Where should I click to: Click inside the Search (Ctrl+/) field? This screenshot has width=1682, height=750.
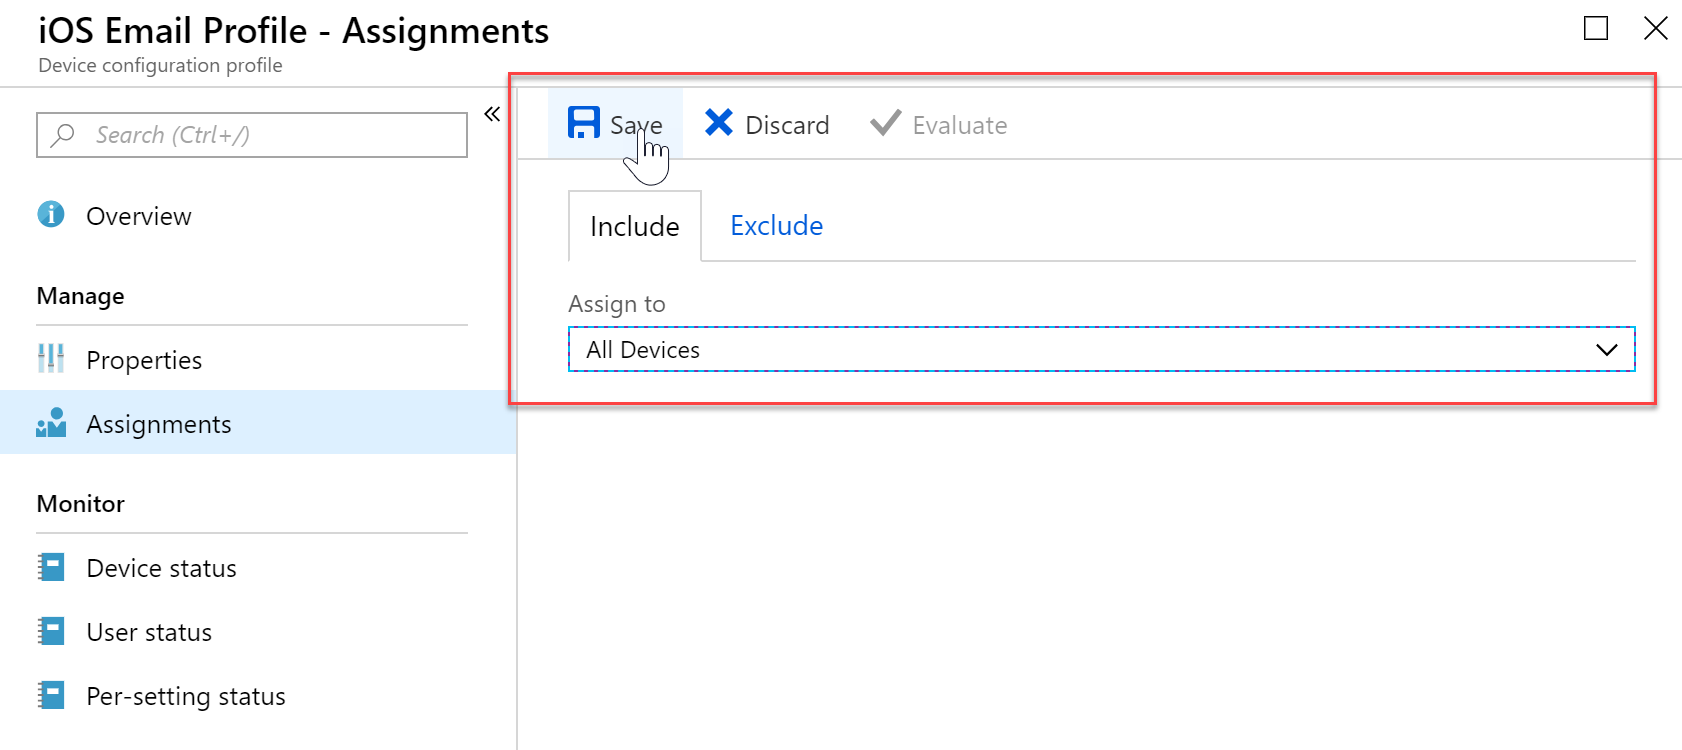point(252,135)
